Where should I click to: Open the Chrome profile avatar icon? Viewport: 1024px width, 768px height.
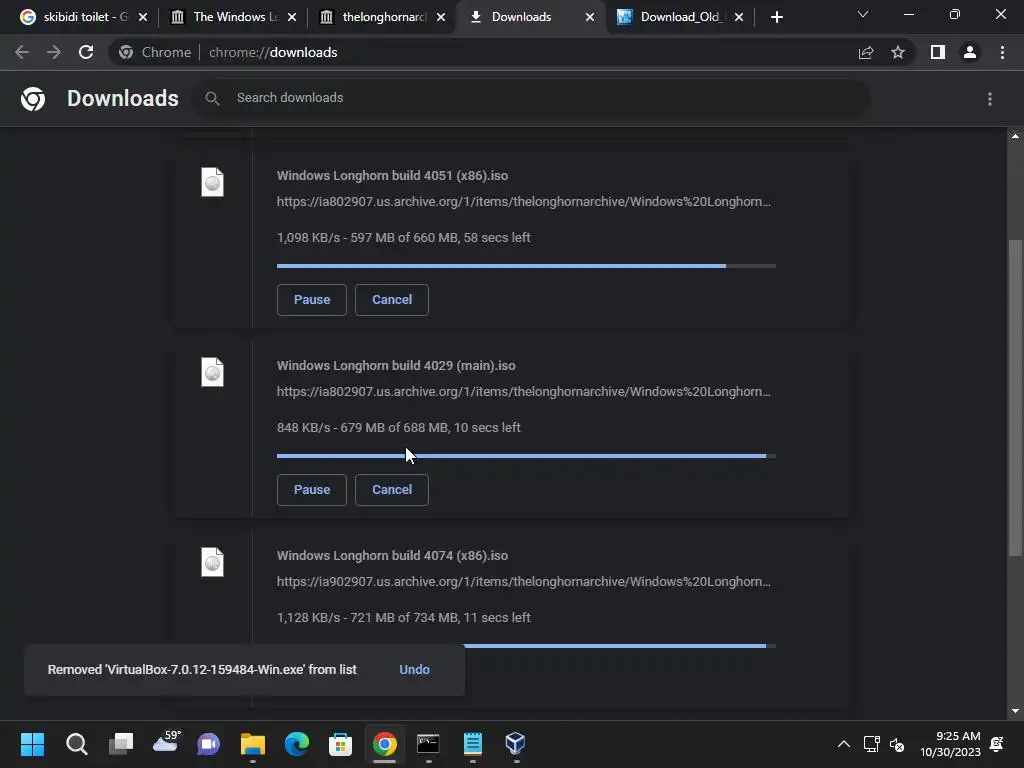970,52
